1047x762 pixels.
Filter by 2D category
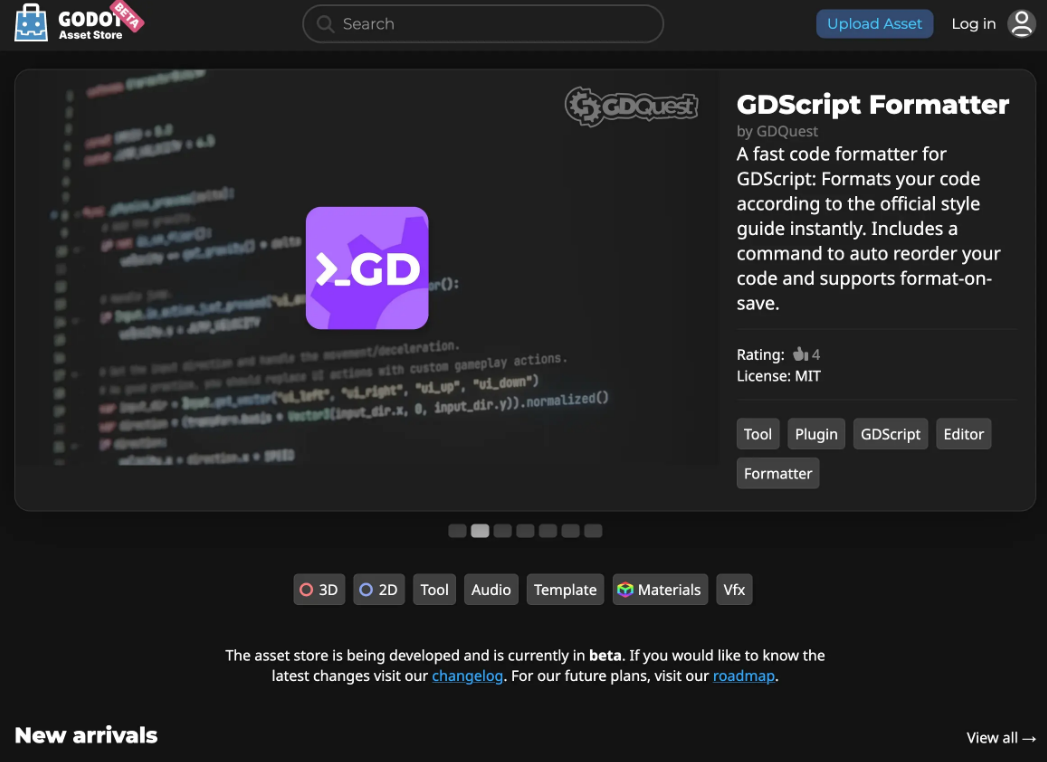(379, 590)
